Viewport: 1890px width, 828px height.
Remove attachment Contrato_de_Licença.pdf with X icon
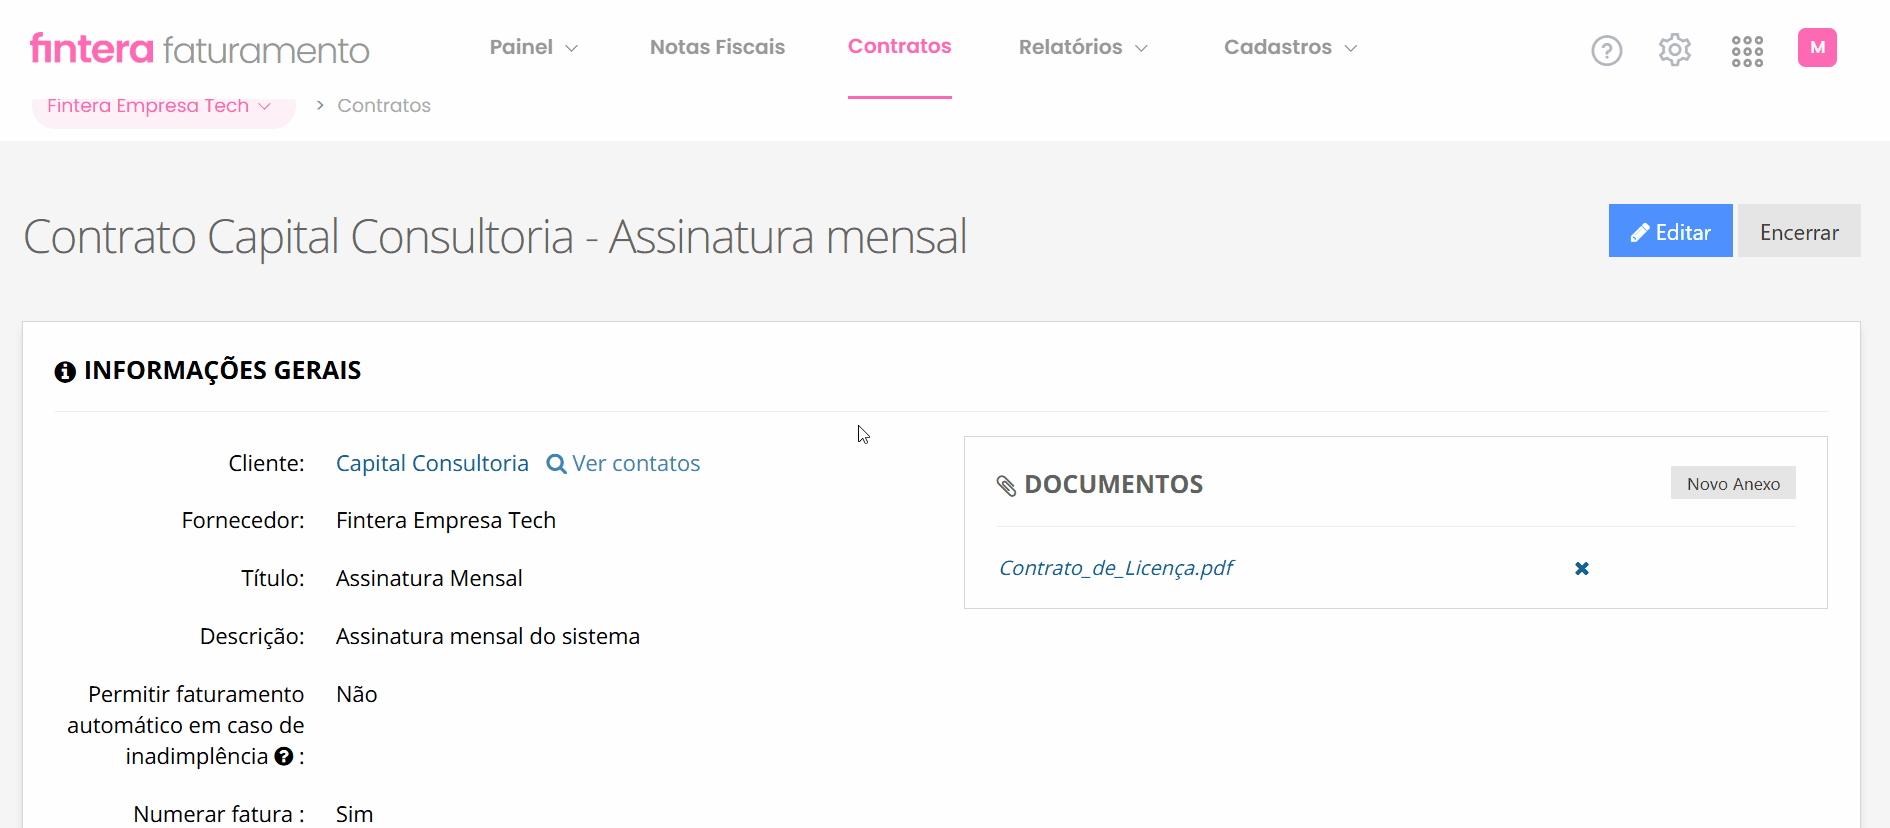point(1582,568)
